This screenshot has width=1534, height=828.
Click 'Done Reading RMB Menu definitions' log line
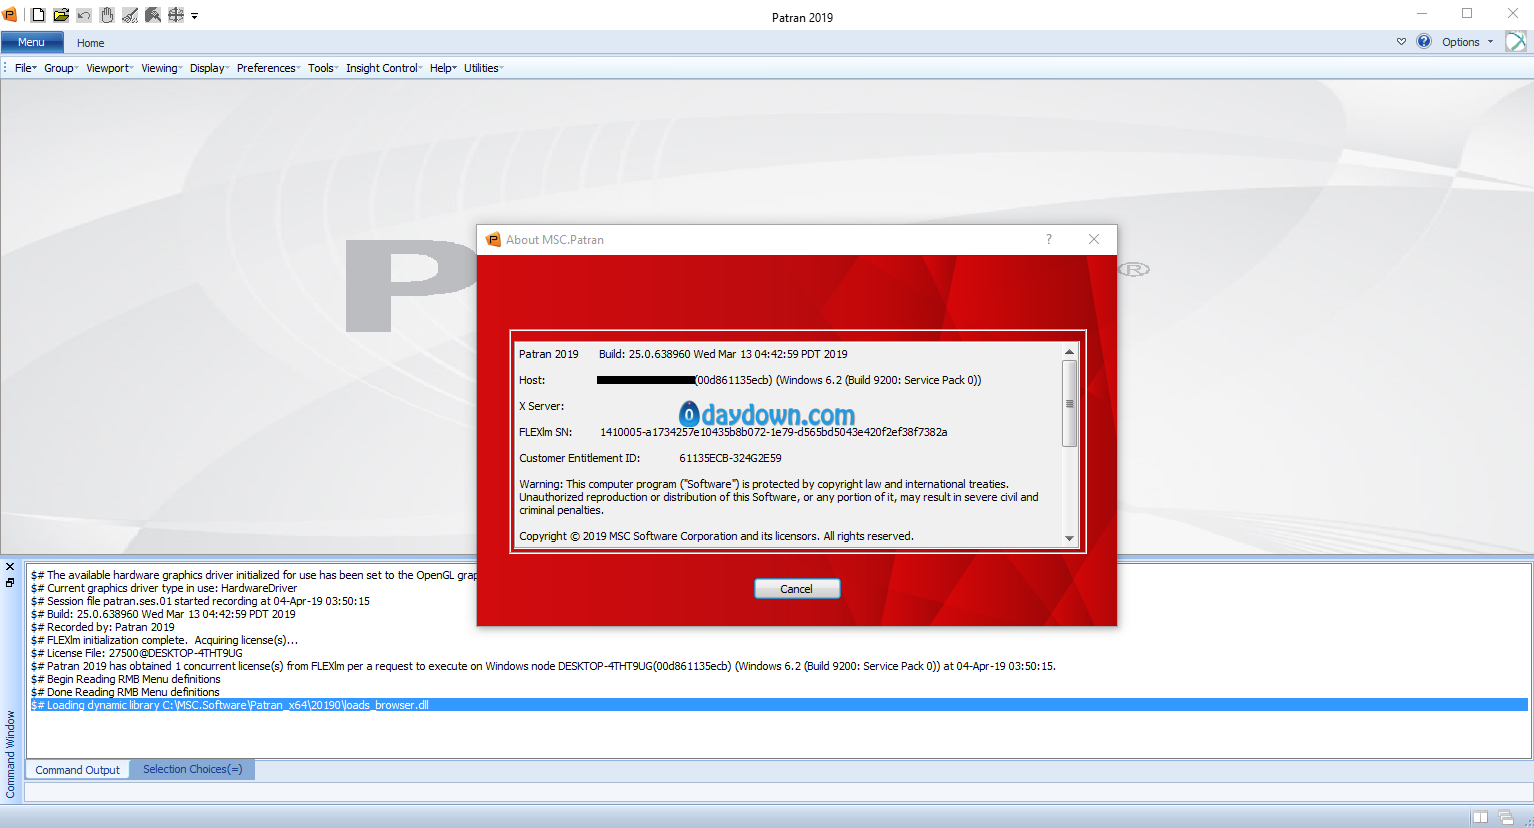[x=125, y=692]
